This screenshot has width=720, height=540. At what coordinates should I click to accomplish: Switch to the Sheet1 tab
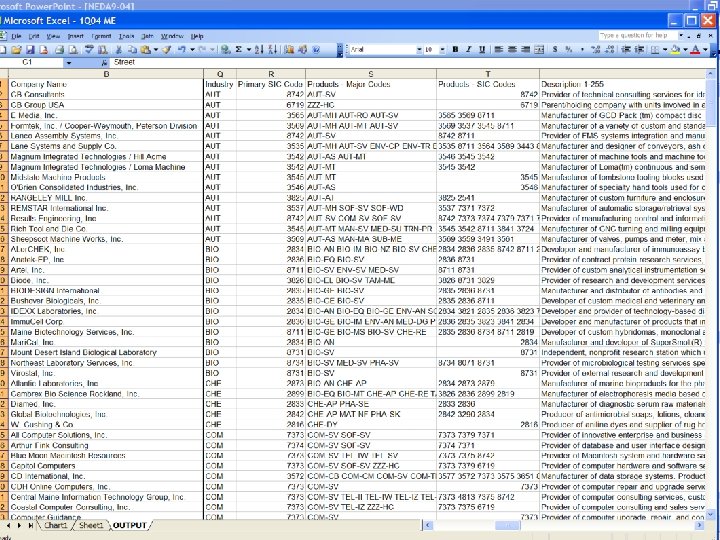[x=91, y=525]
